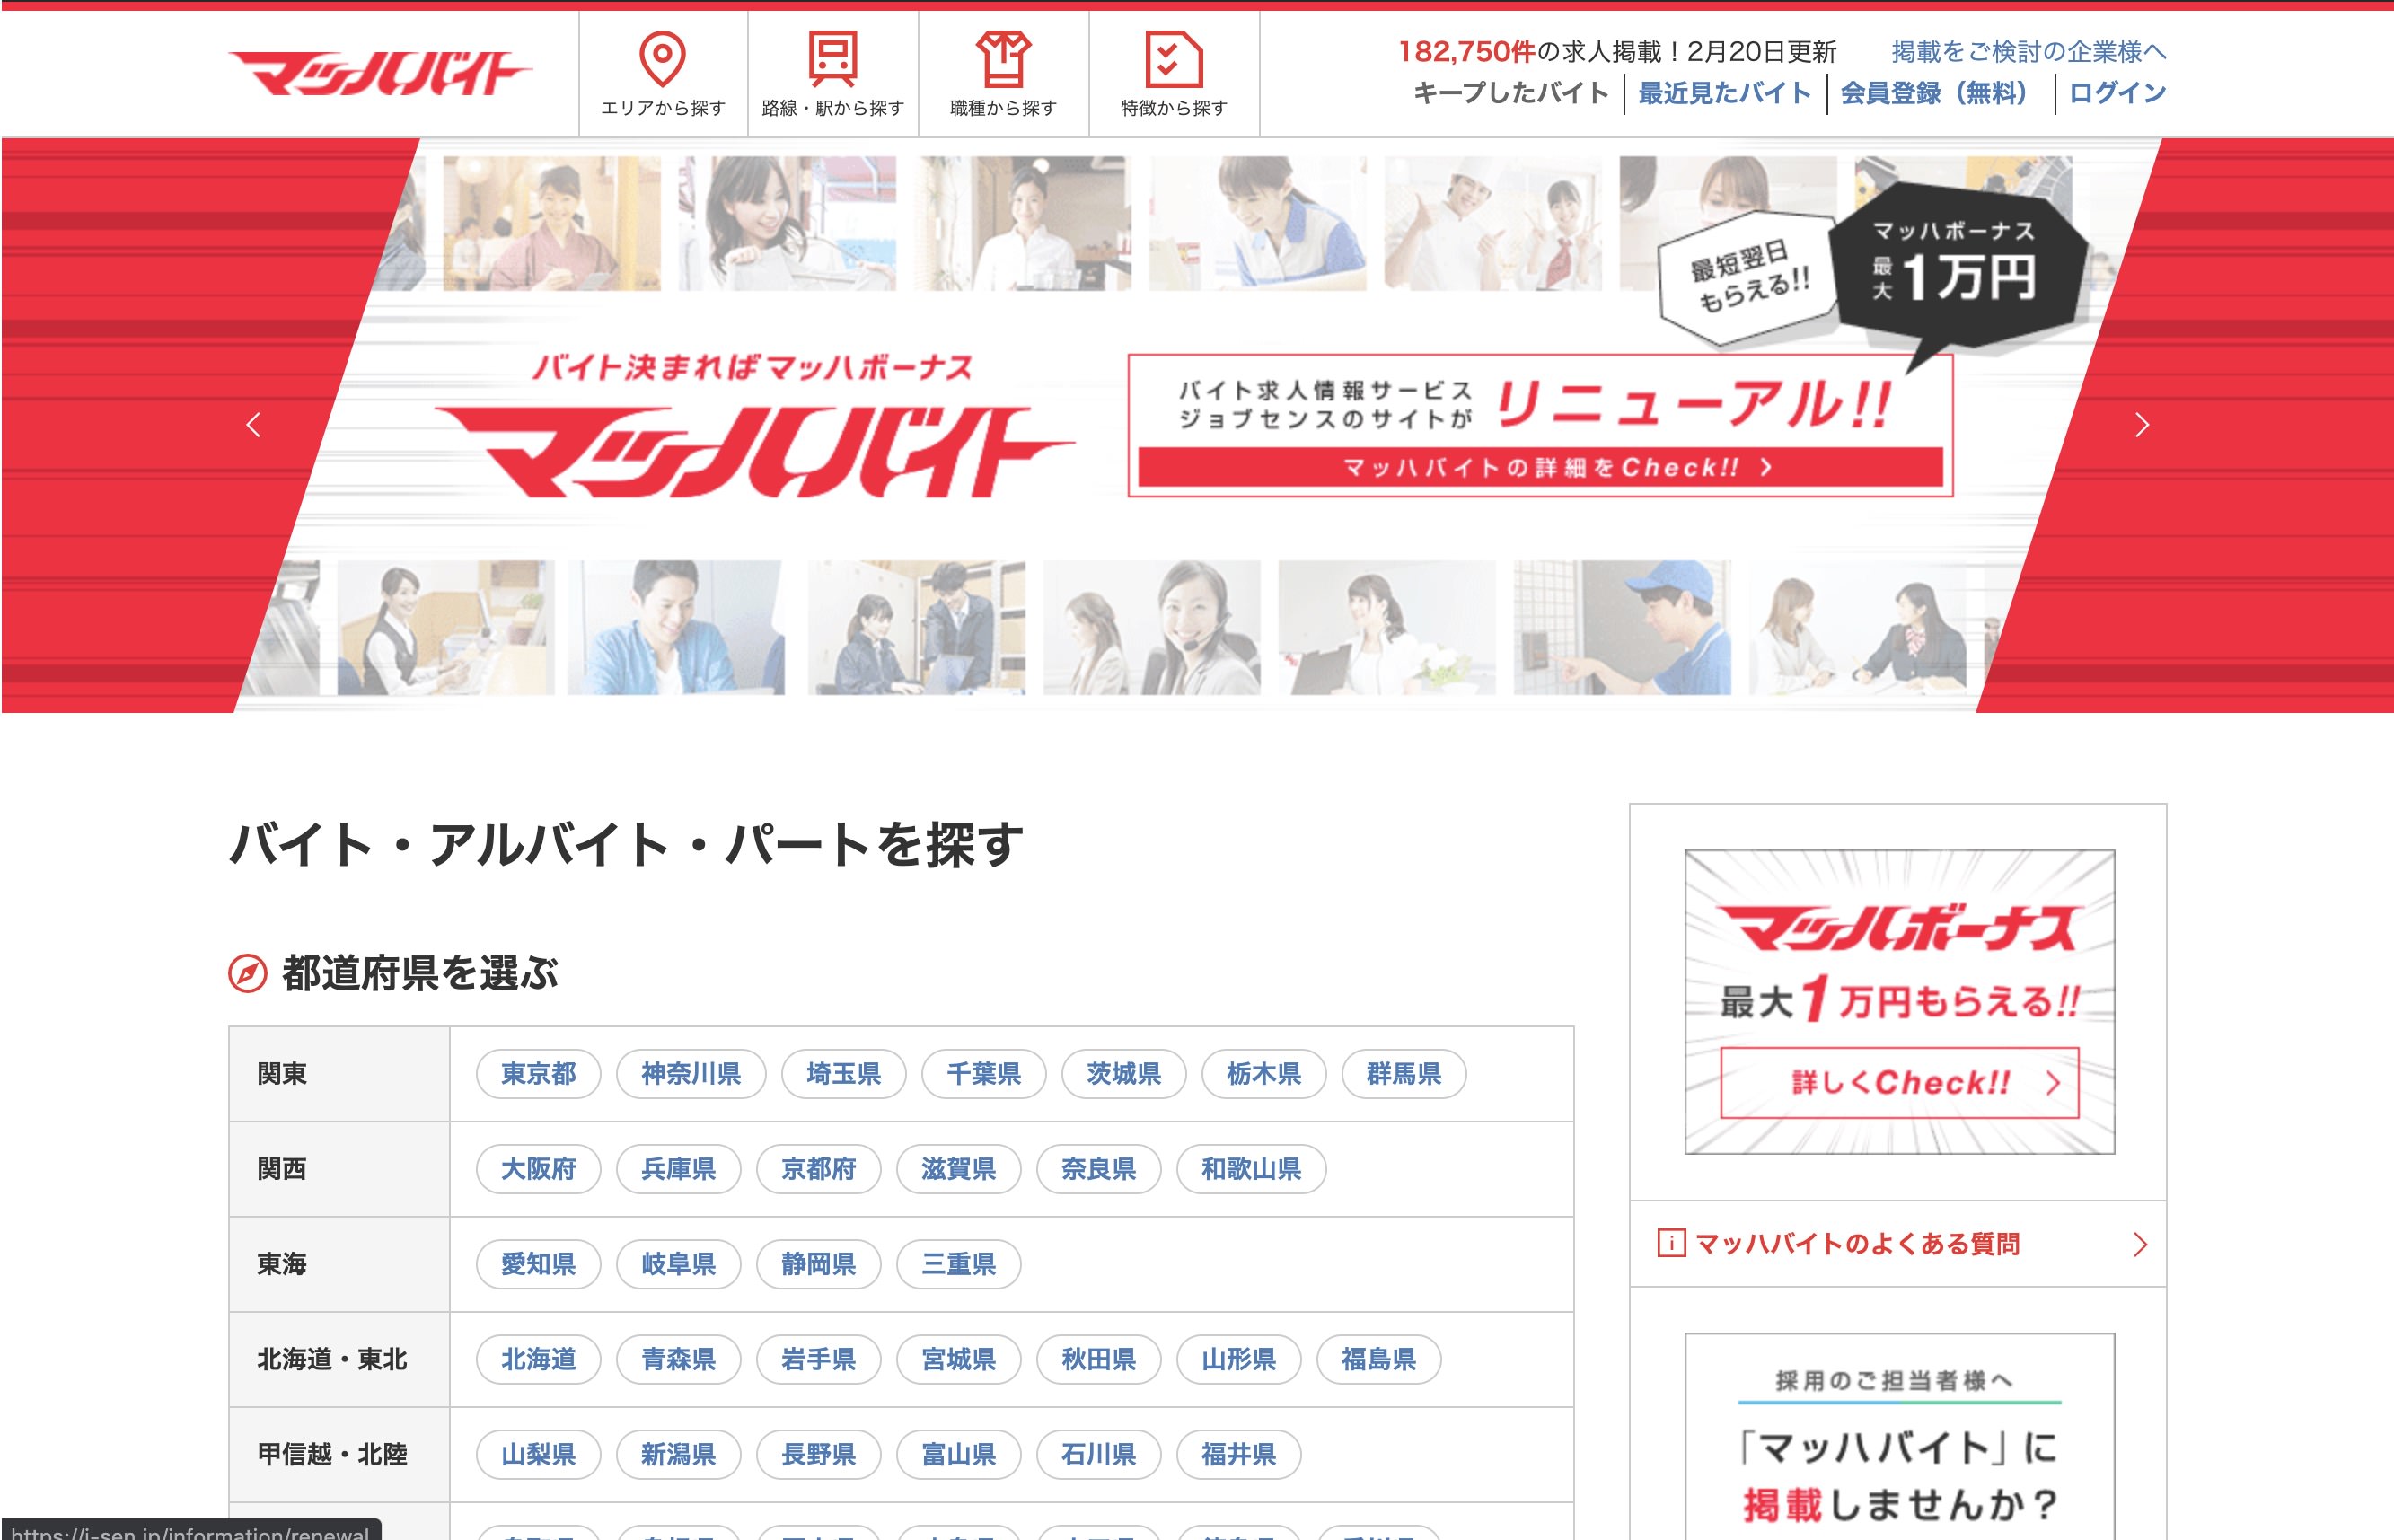Screen dimensions: 2394x1540
Task: Select 滋賀県 prefecture
Action: click(958, 1169)
